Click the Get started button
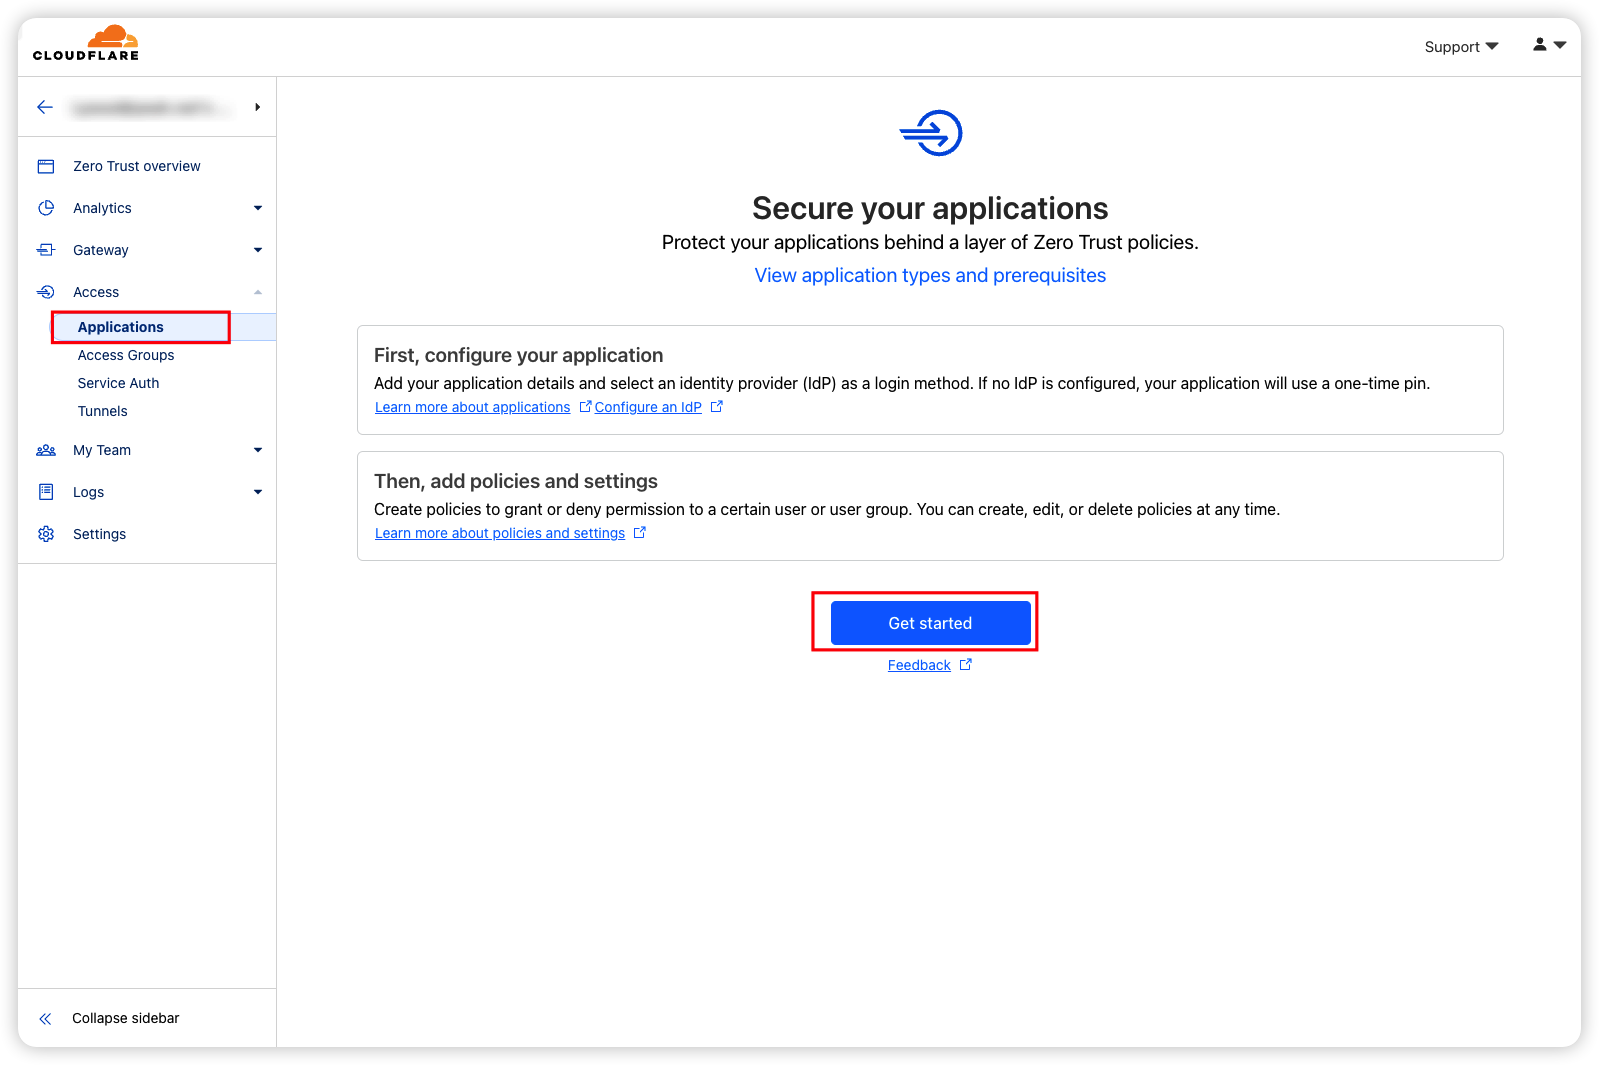Viewport: 1599px width, 1065px height. tap(930, 623)
